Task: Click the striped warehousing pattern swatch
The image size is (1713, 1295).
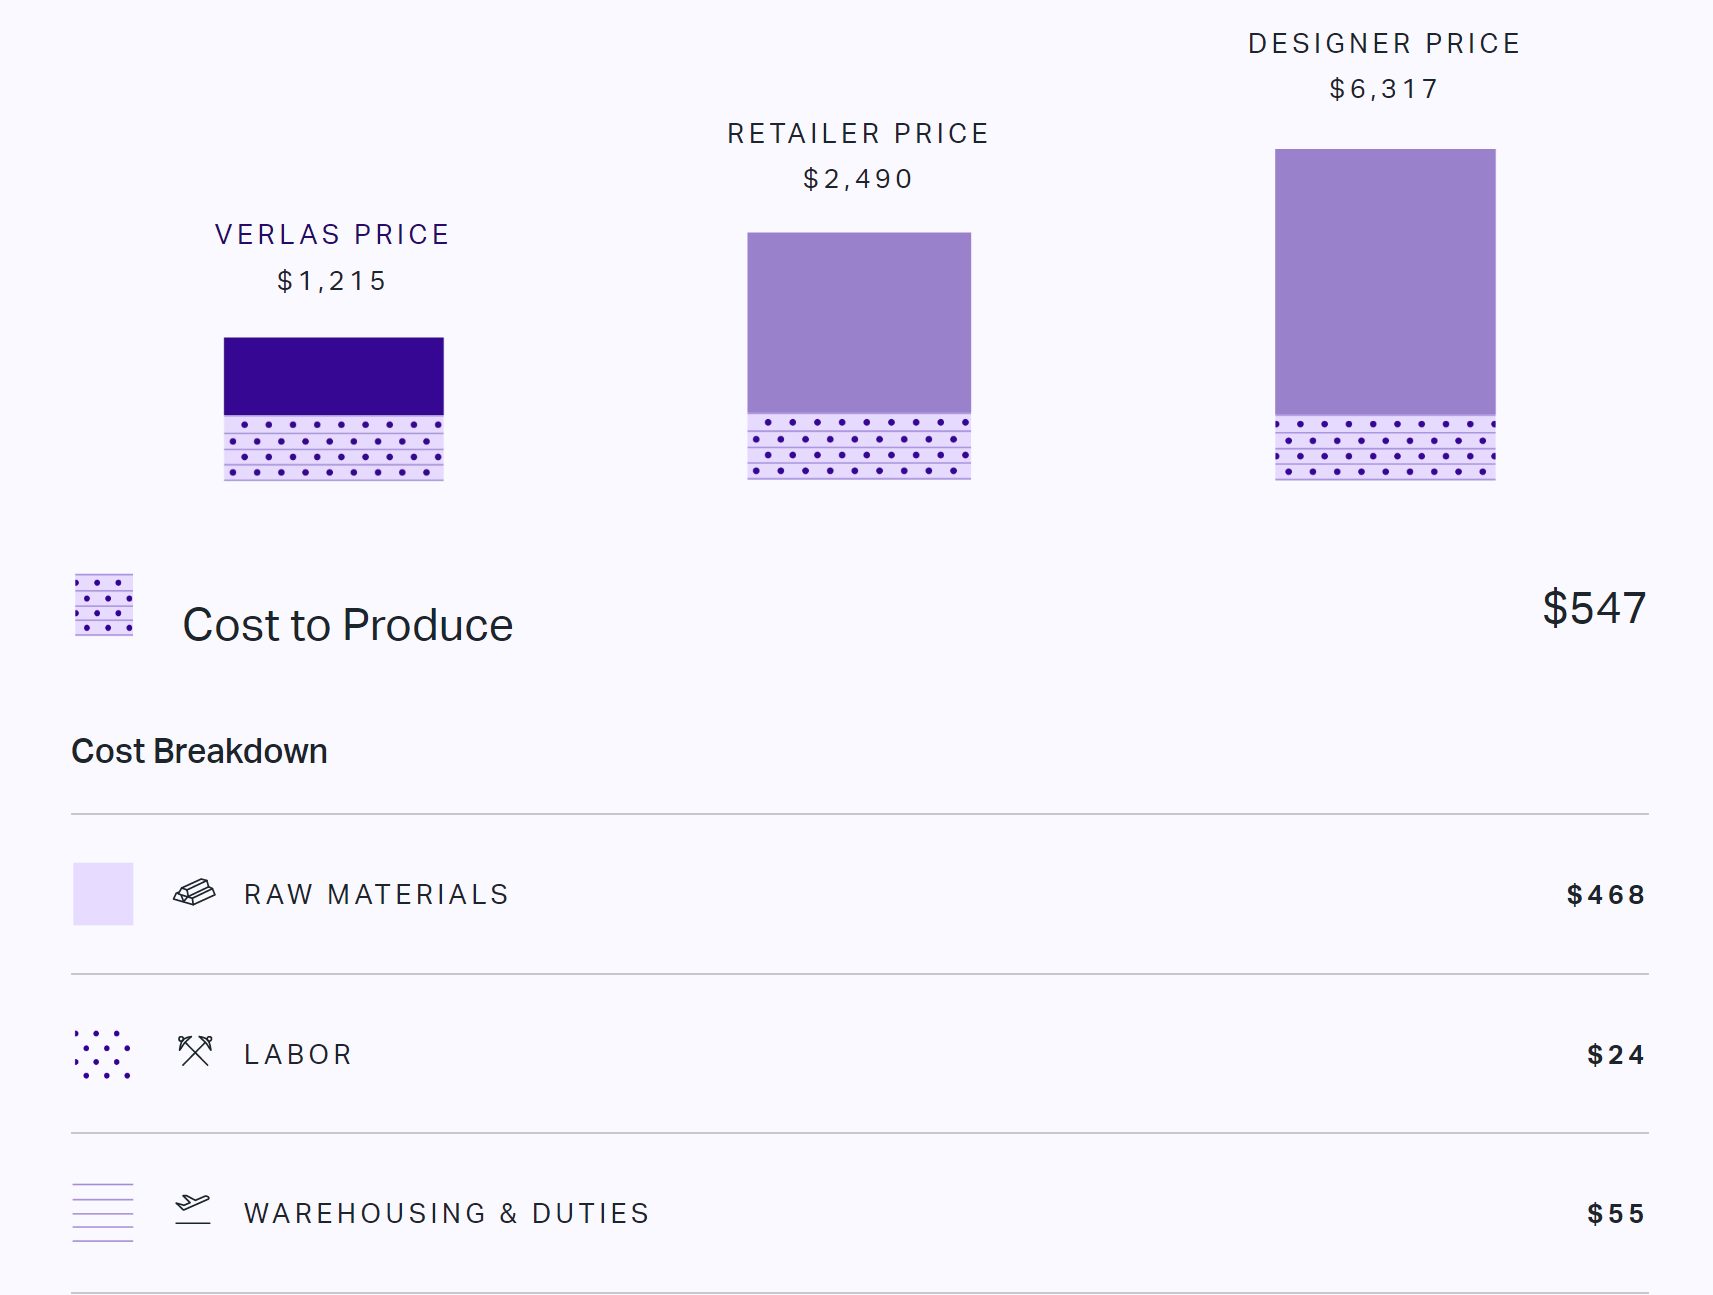Action: coord(103,1212)
